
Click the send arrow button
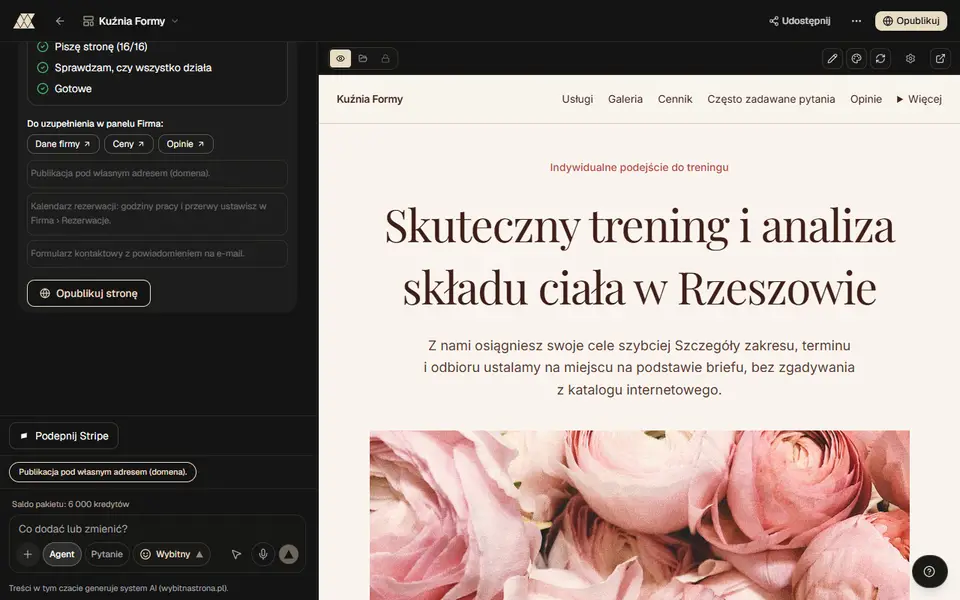(288, 554)
